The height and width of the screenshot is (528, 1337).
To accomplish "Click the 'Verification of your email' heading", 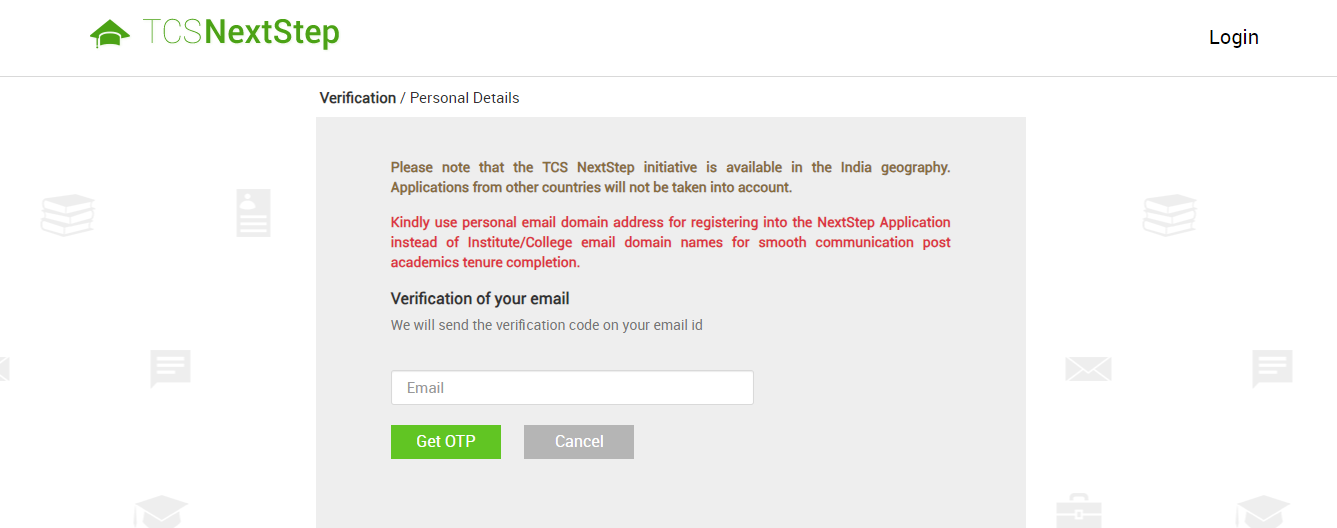I will (480, 299).
